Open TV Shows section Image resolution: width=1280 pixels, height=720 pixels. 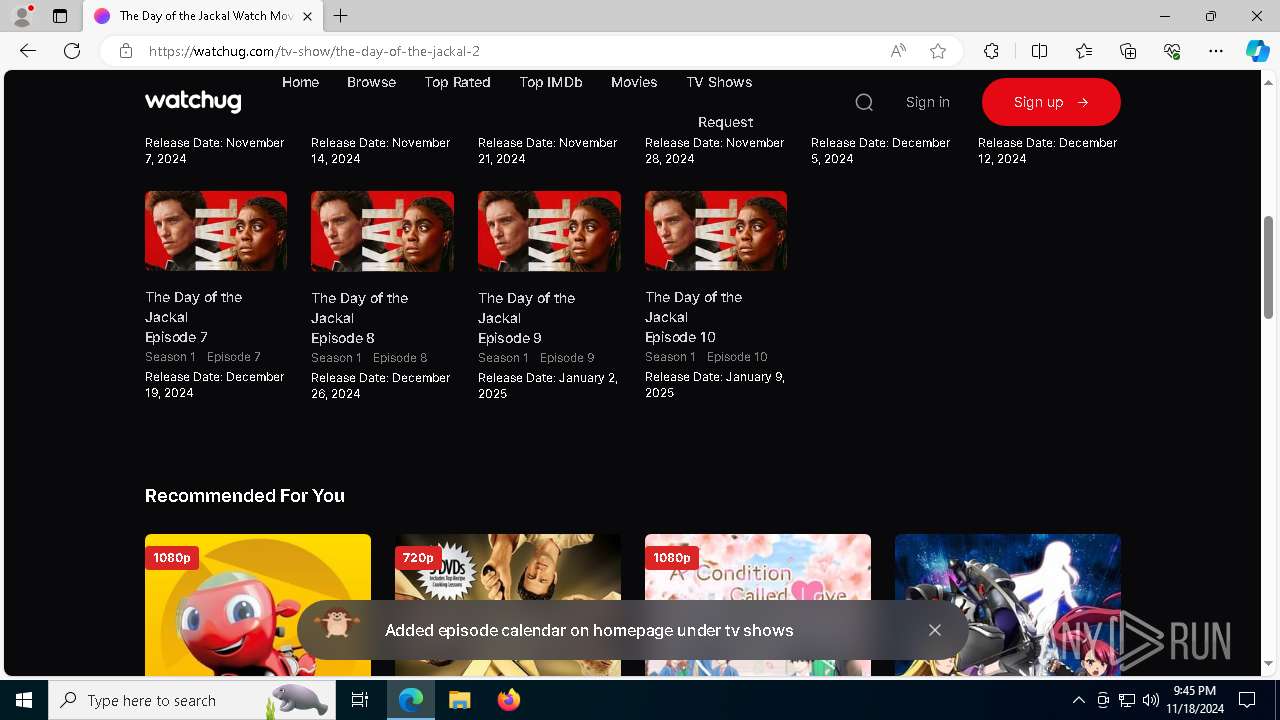pos(719,82)
